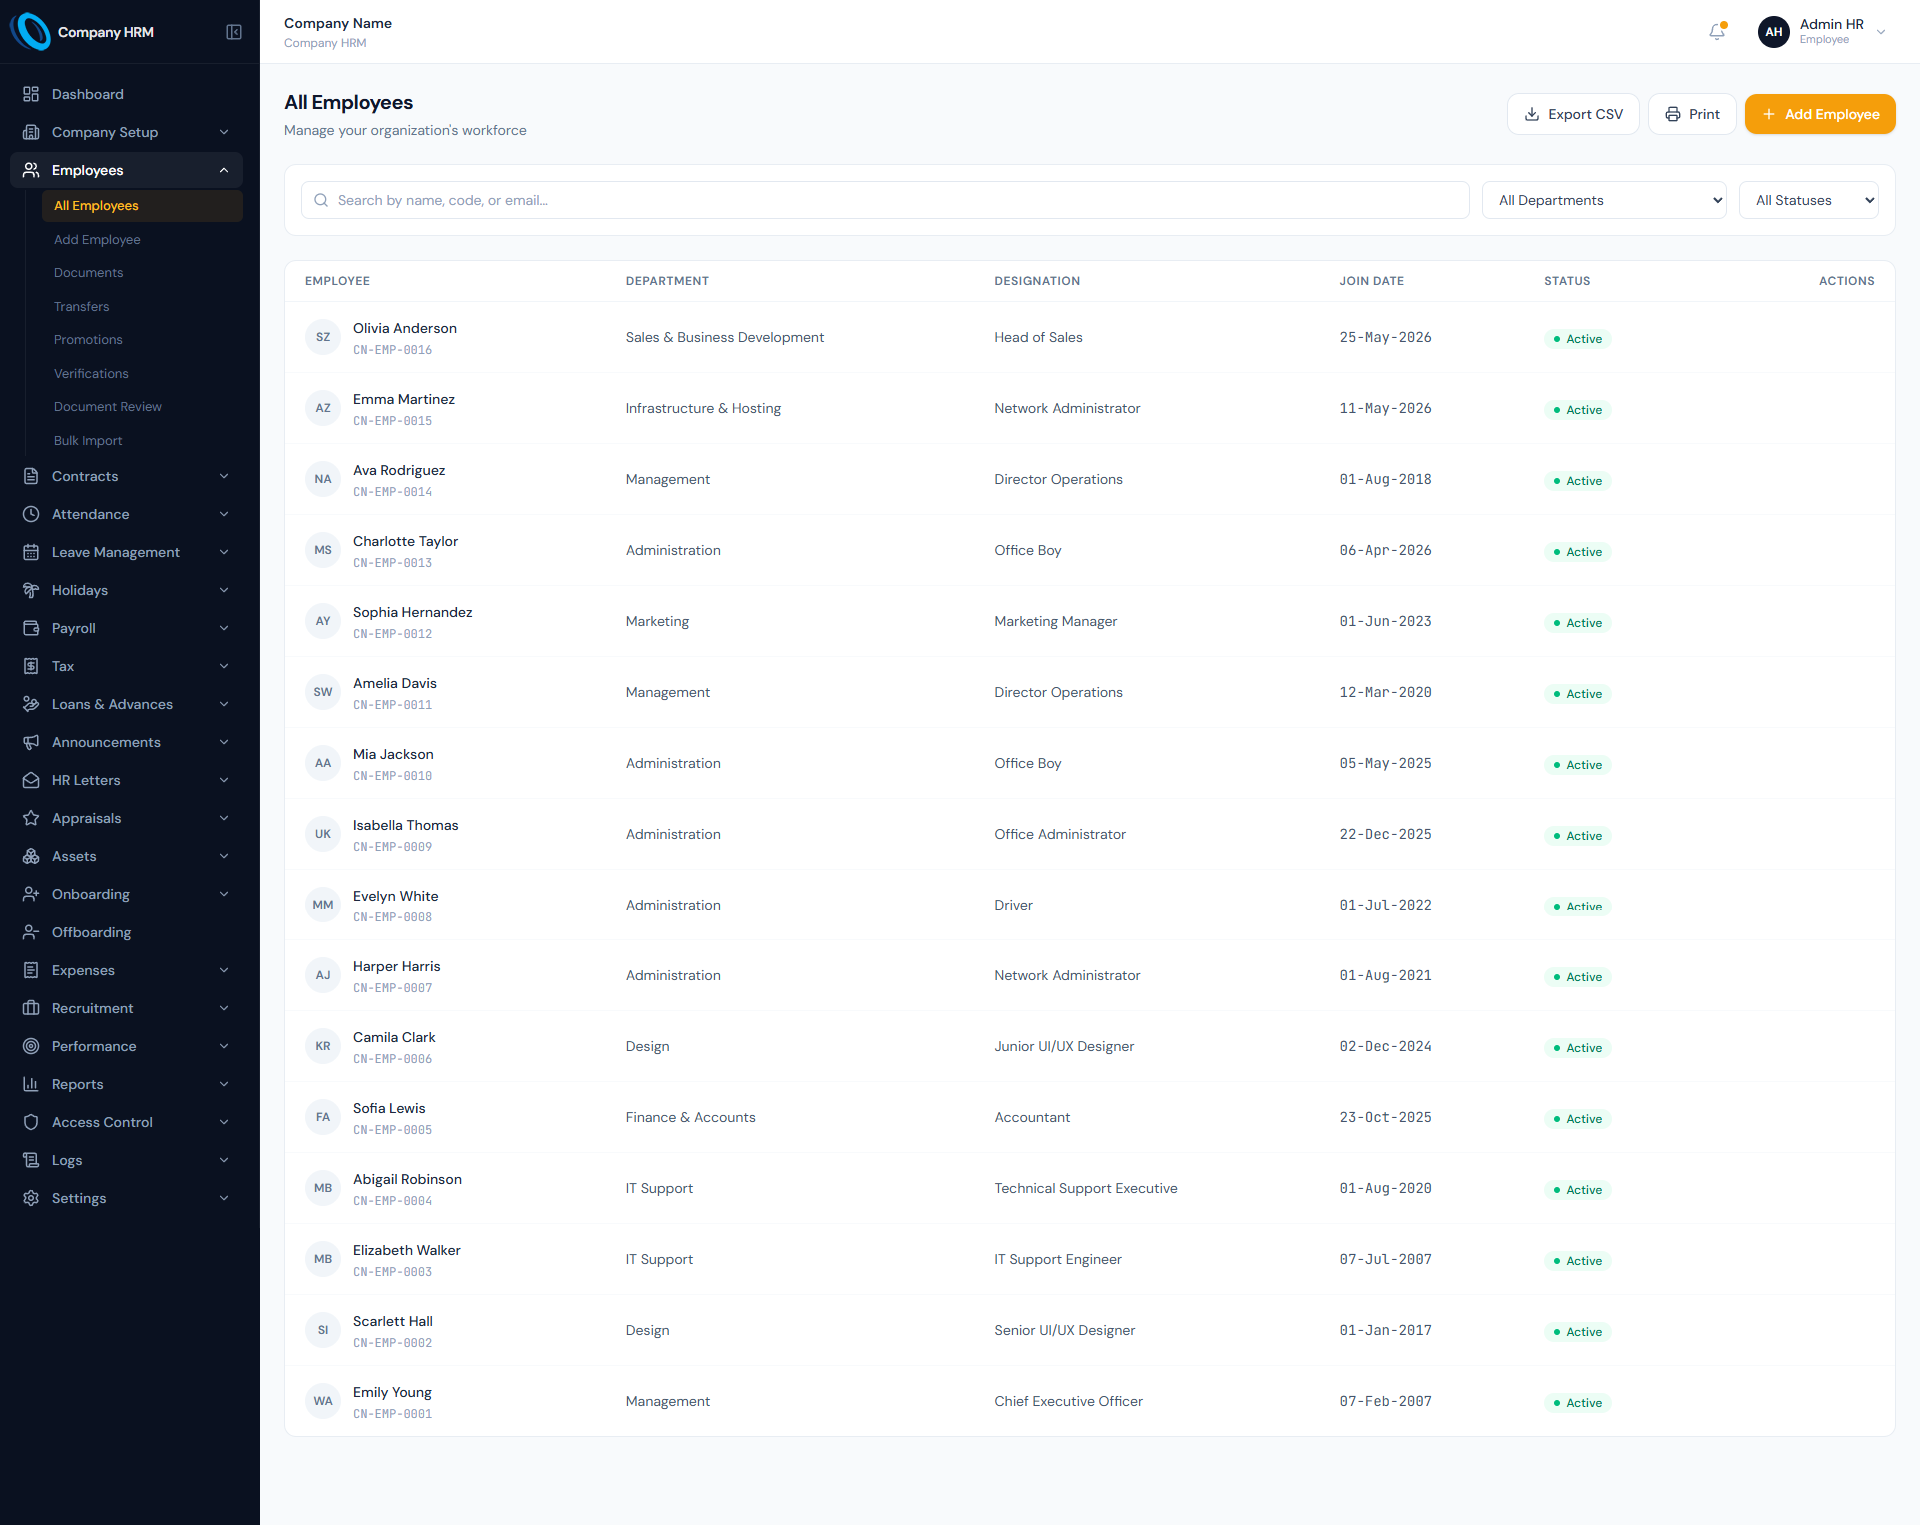Click the Sales & Business Development cell

[724, 337]
